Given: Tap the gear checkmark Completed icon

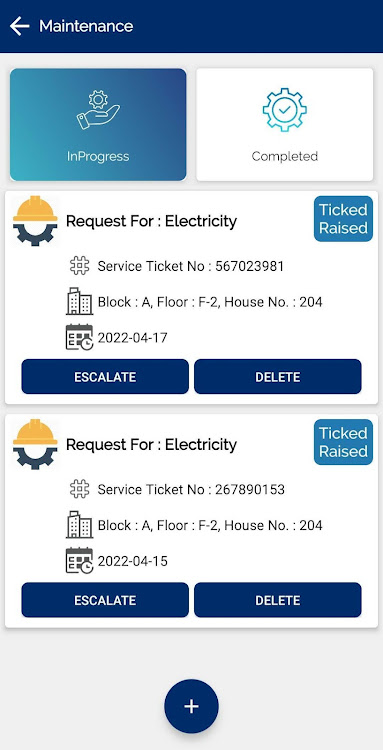Looking at the screenshot, I should click(x=285, y=110).
